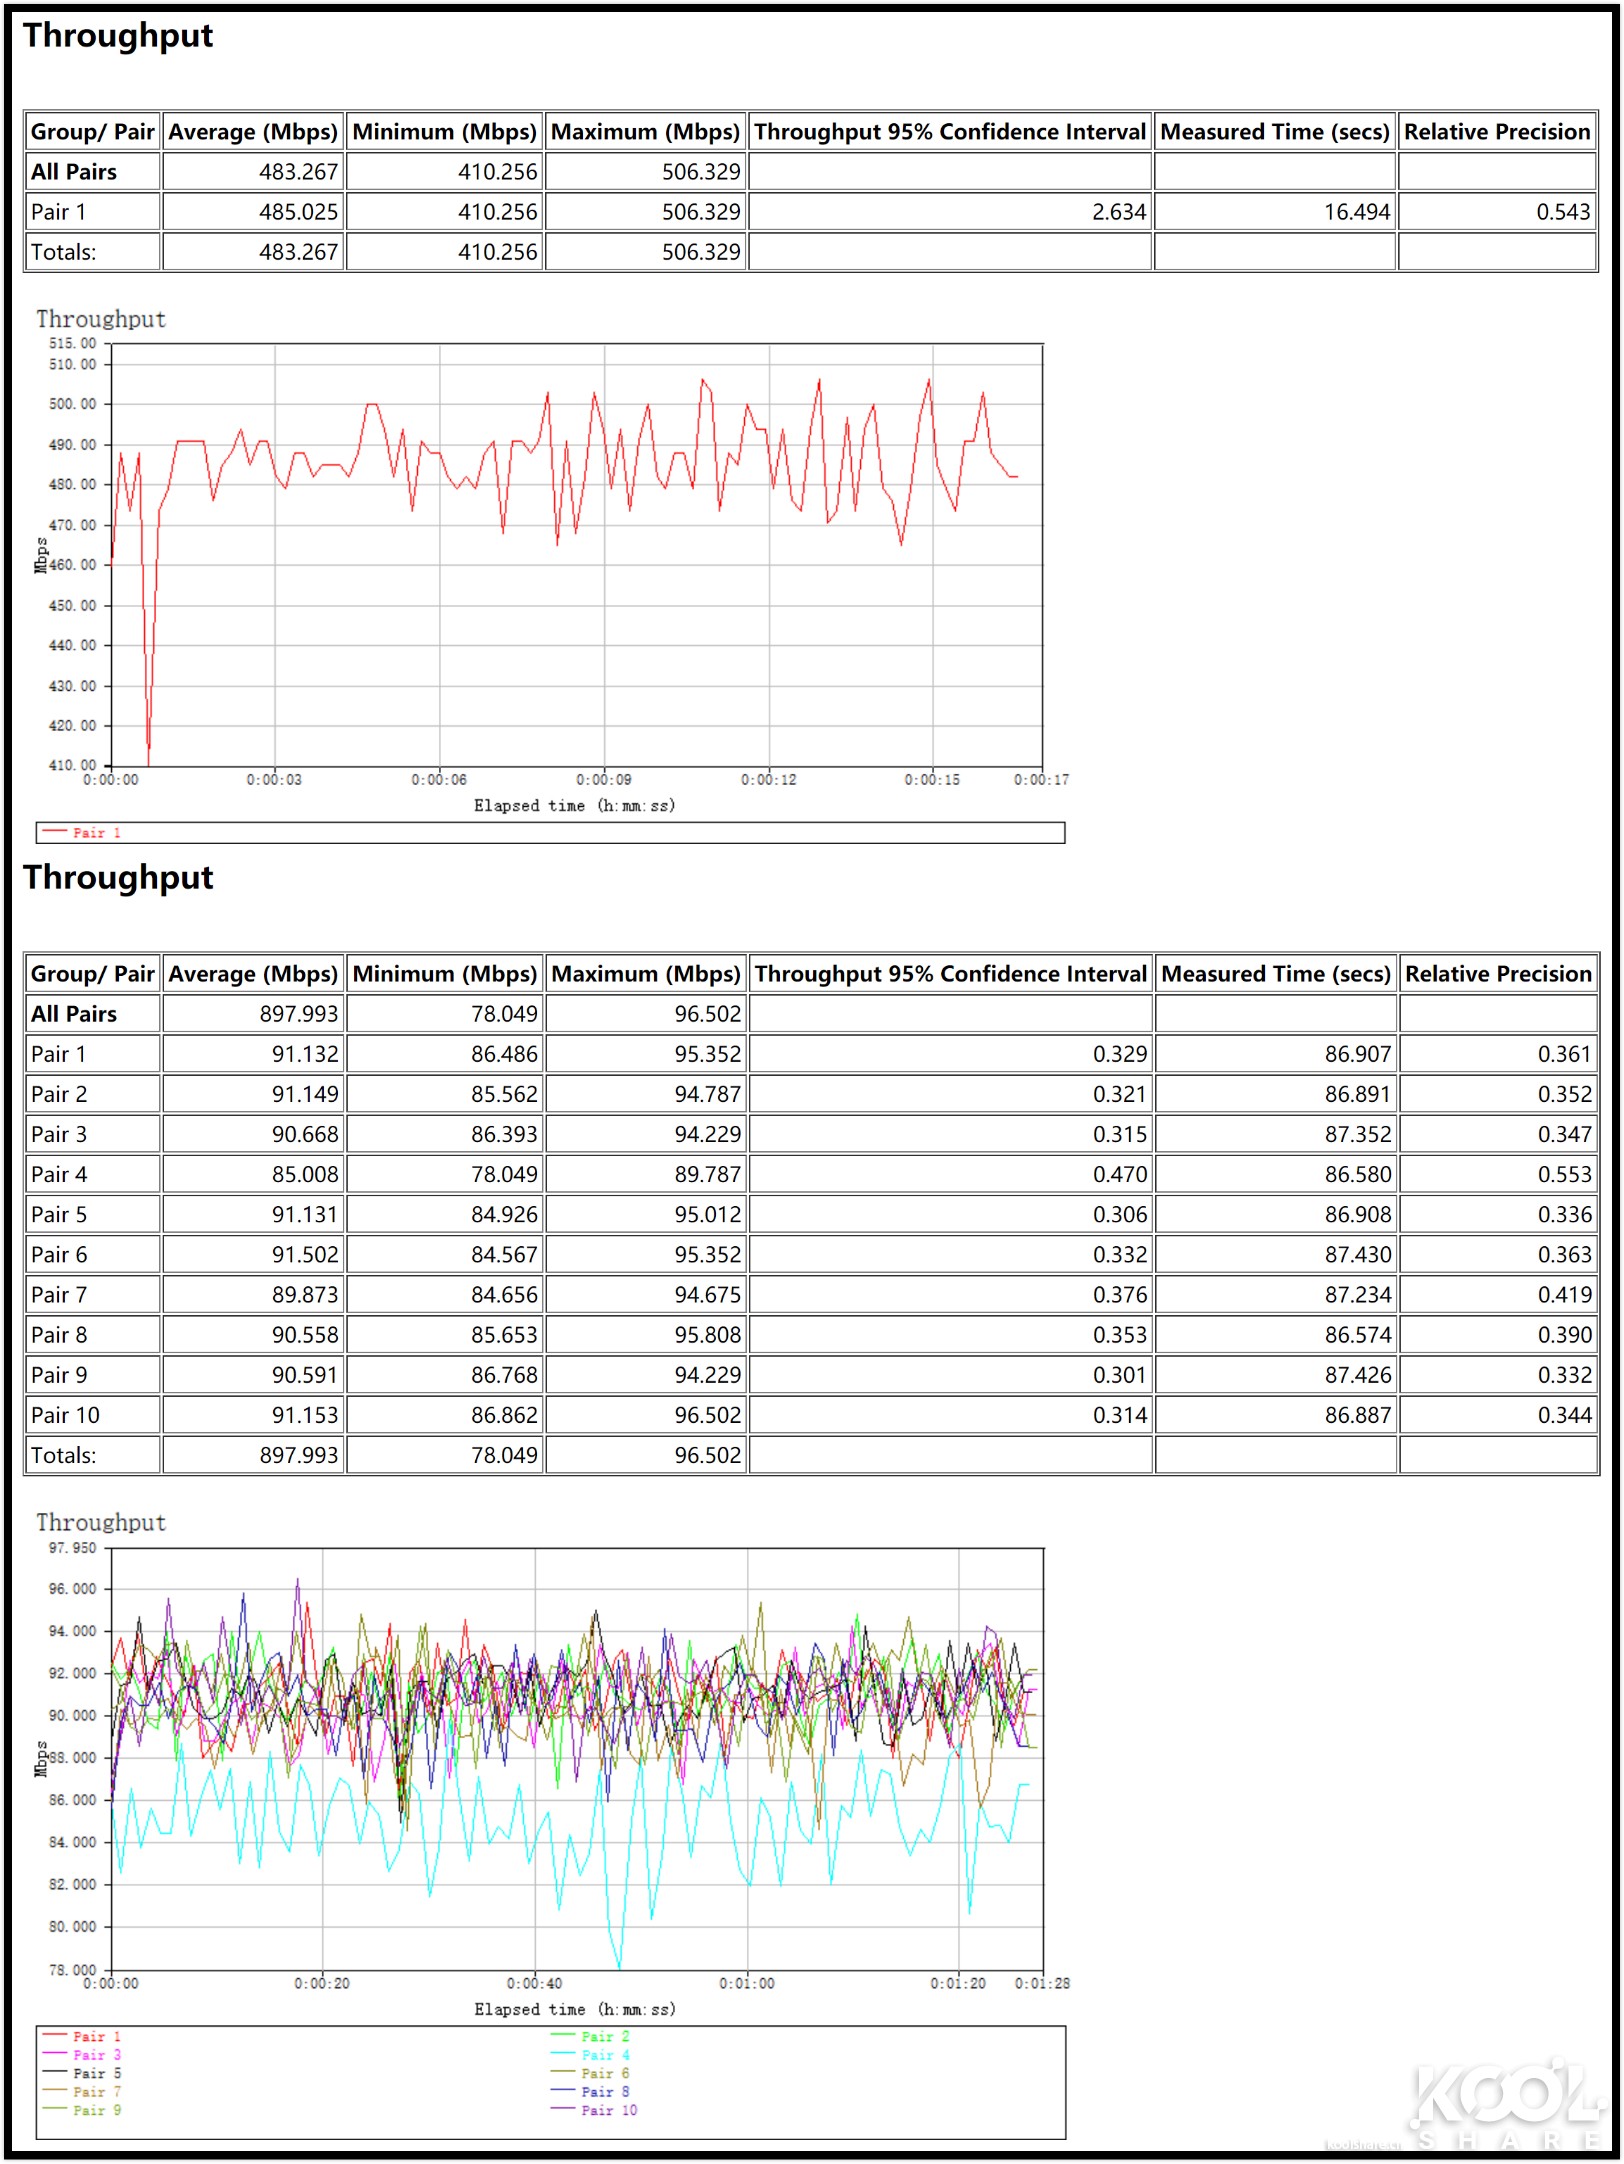Click the 0:01:00 time axis label
Screen dimensions: 1624x2164
[x=747, y=1983]
